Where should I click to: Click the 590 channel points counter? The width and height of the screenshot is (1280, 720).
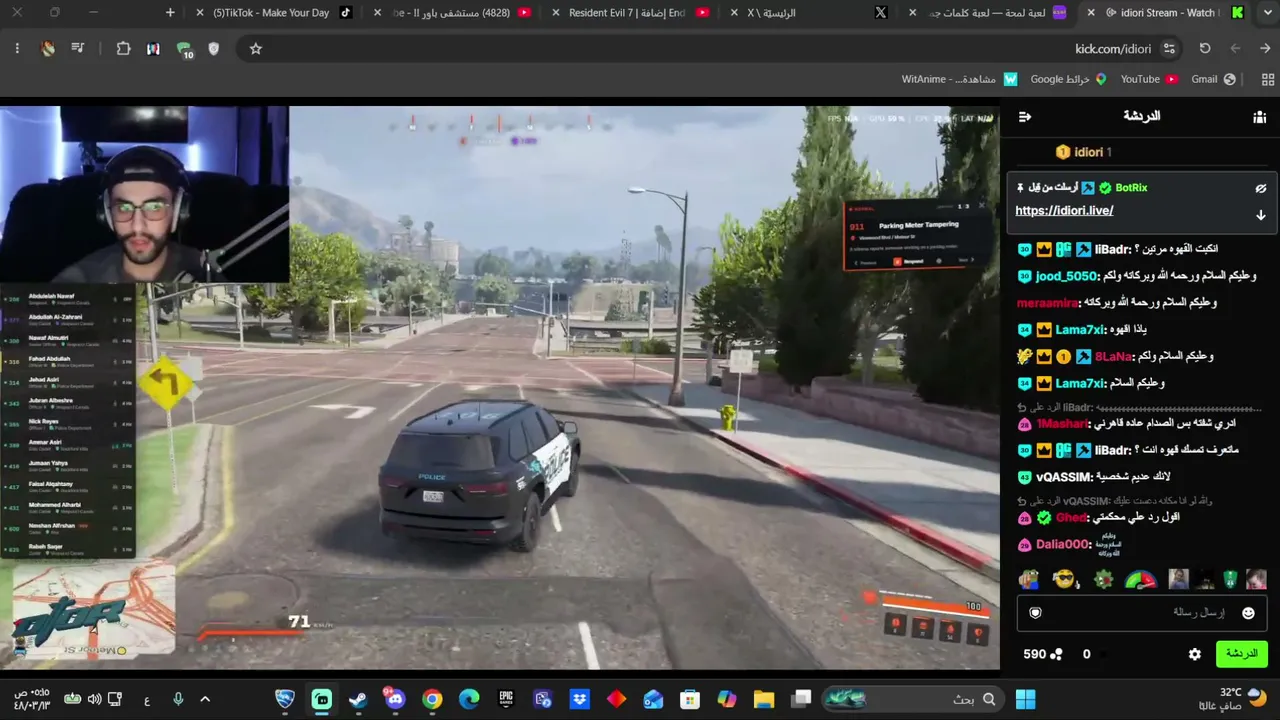click(x=1043, y=654)
